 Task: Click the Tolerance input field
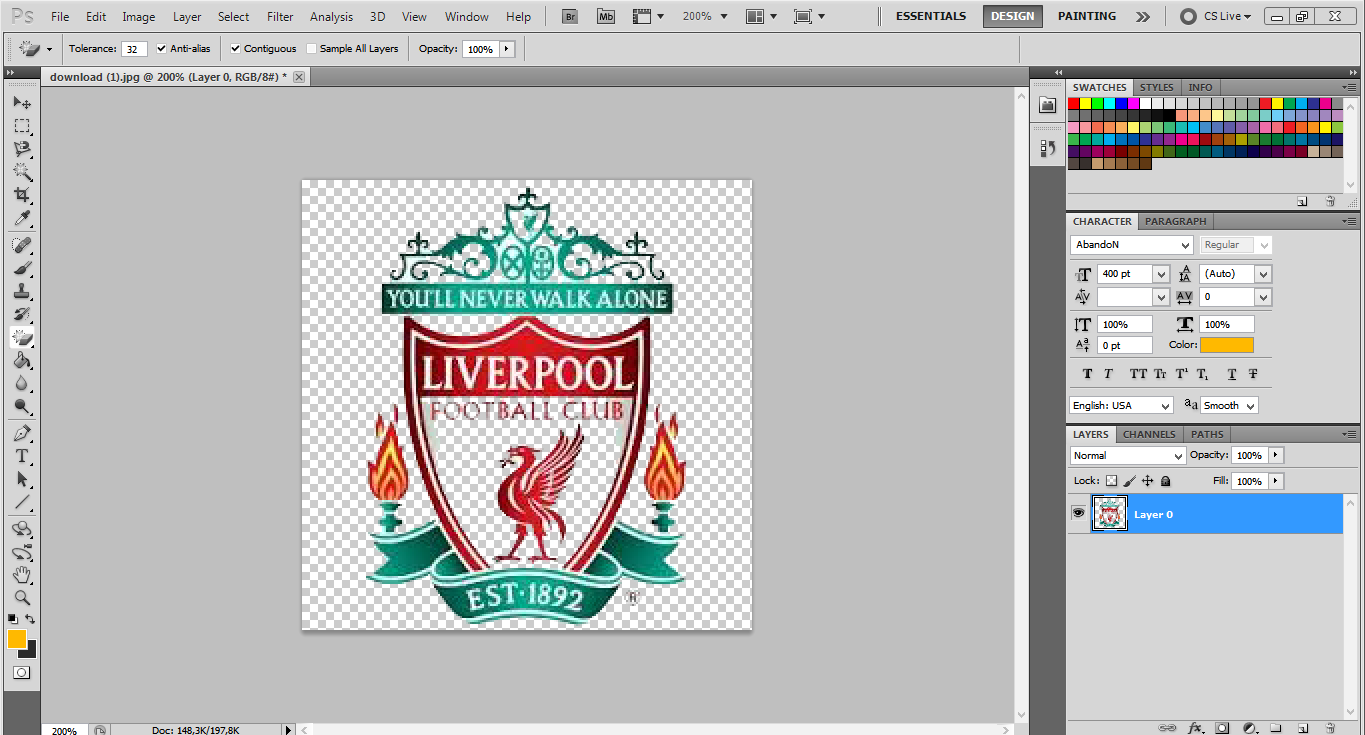pos(134,48)
